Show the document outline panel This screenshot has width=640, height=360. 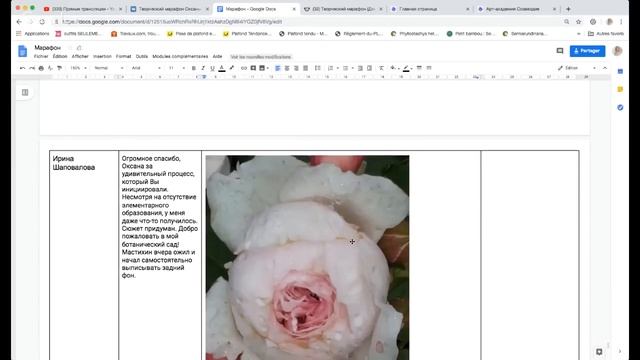25,92
